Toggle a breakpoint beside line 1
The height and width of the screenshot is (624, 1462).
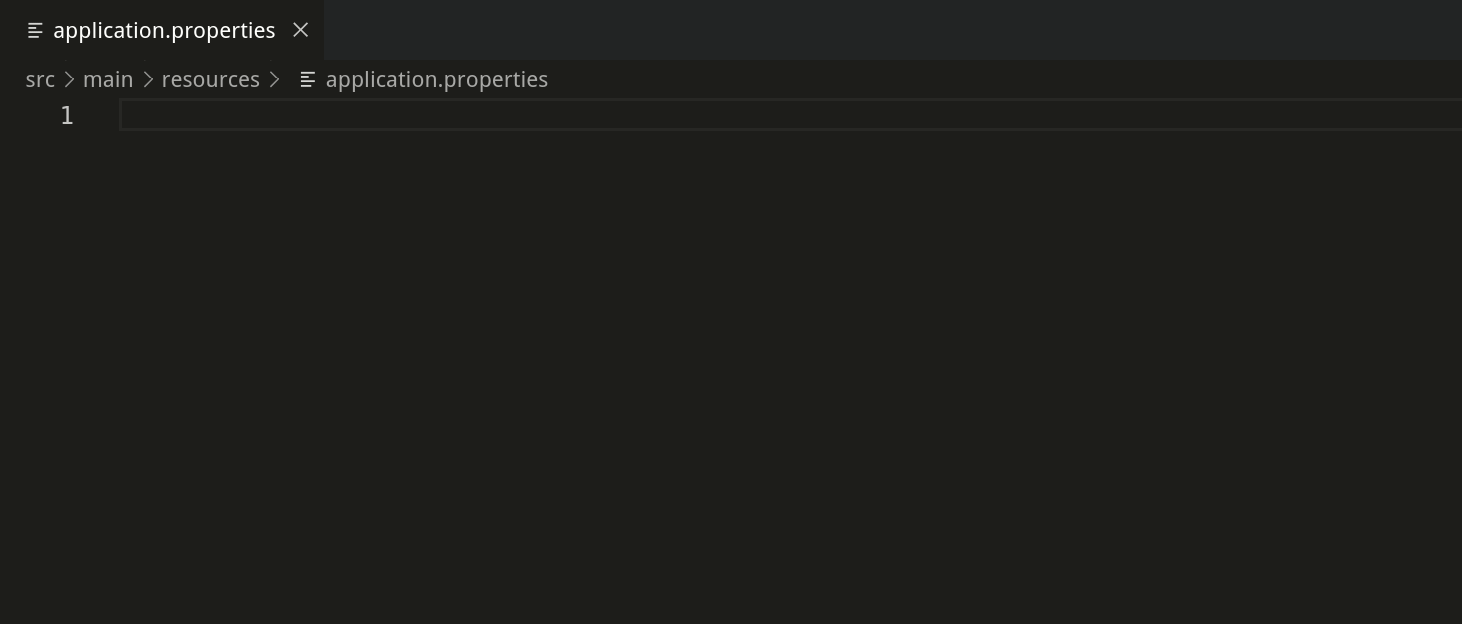(30, 115)
